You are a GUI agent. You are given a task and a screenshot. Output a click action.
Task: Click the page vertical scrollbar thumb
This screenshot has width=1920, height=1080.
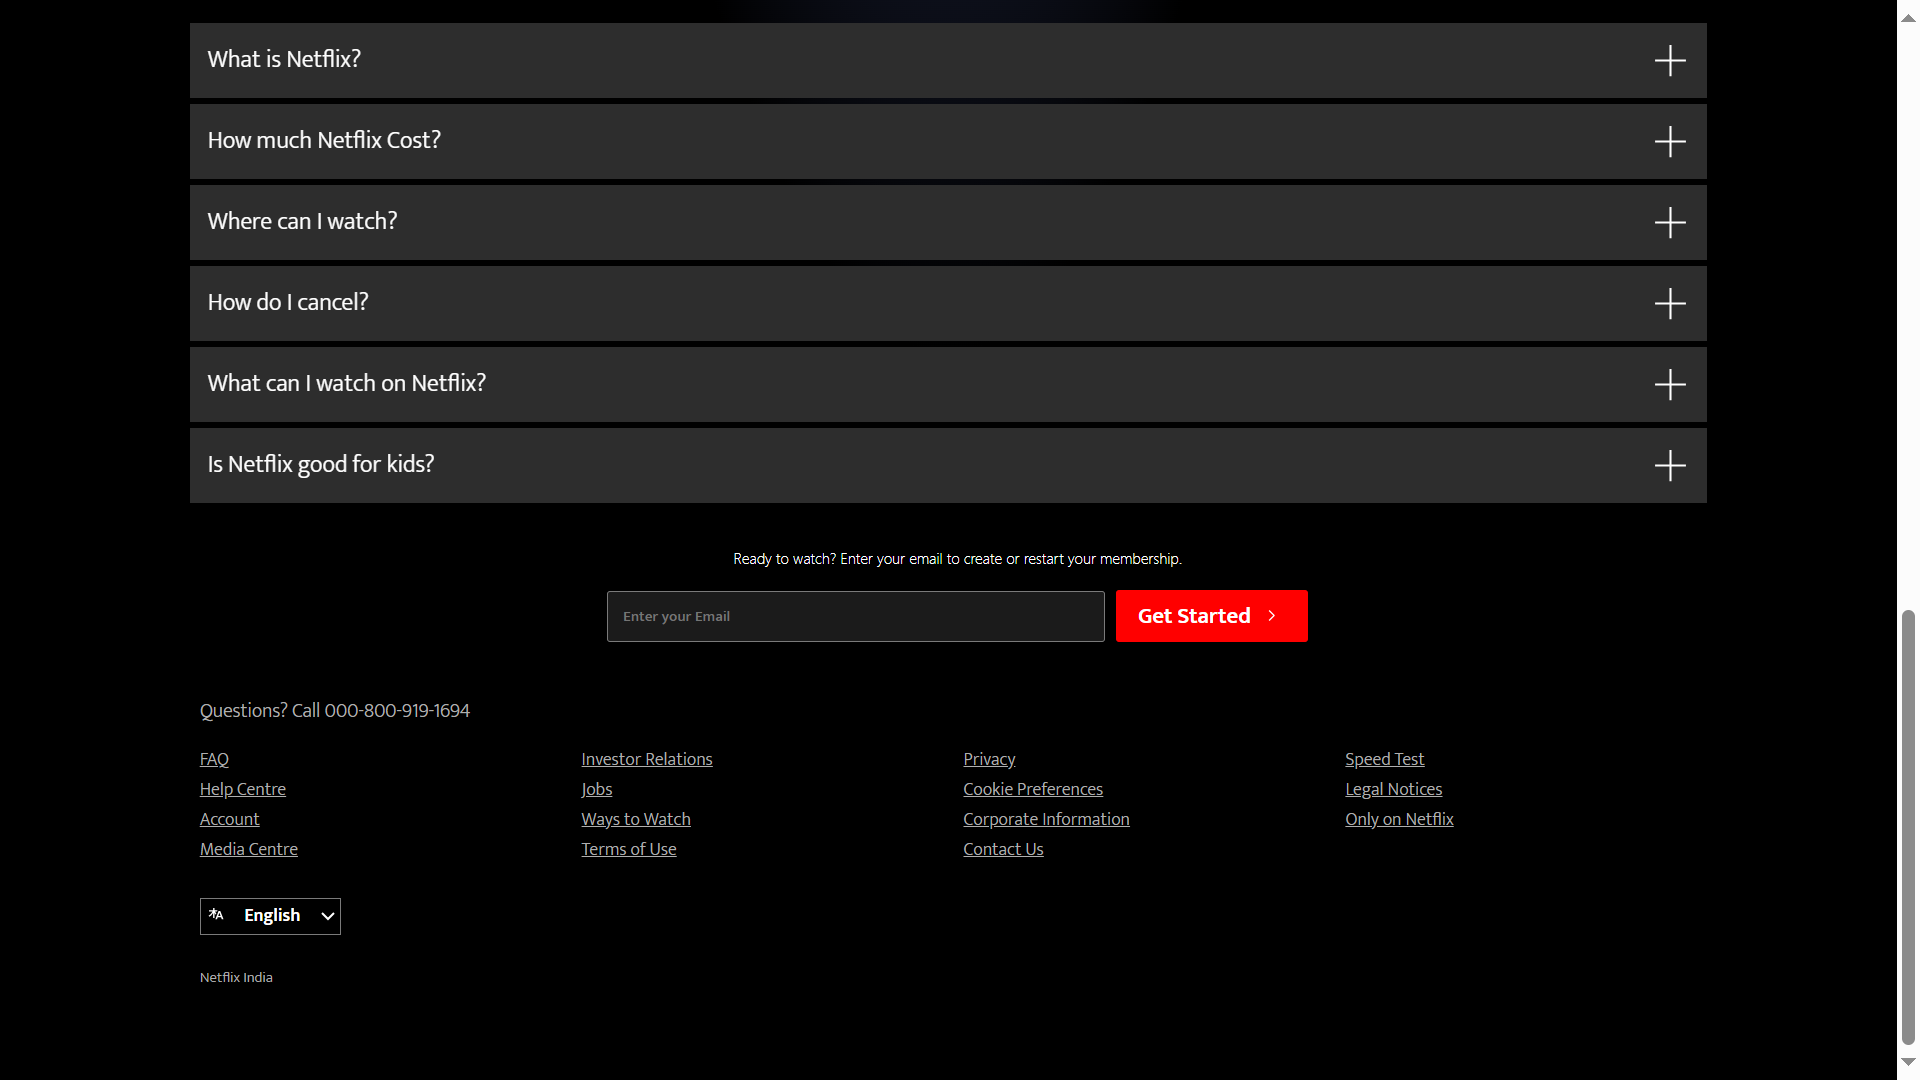click(x=1908, y=826)
